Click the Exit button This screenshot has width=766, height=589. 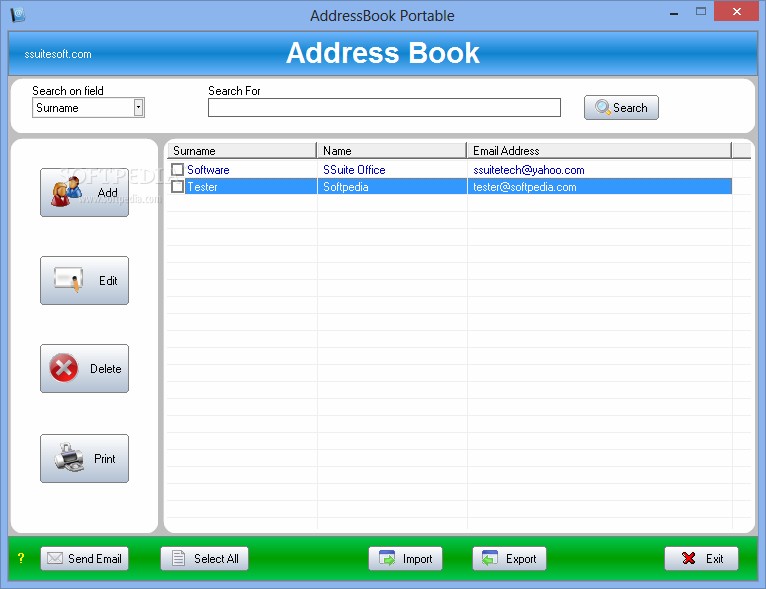(x=701, y=558)
